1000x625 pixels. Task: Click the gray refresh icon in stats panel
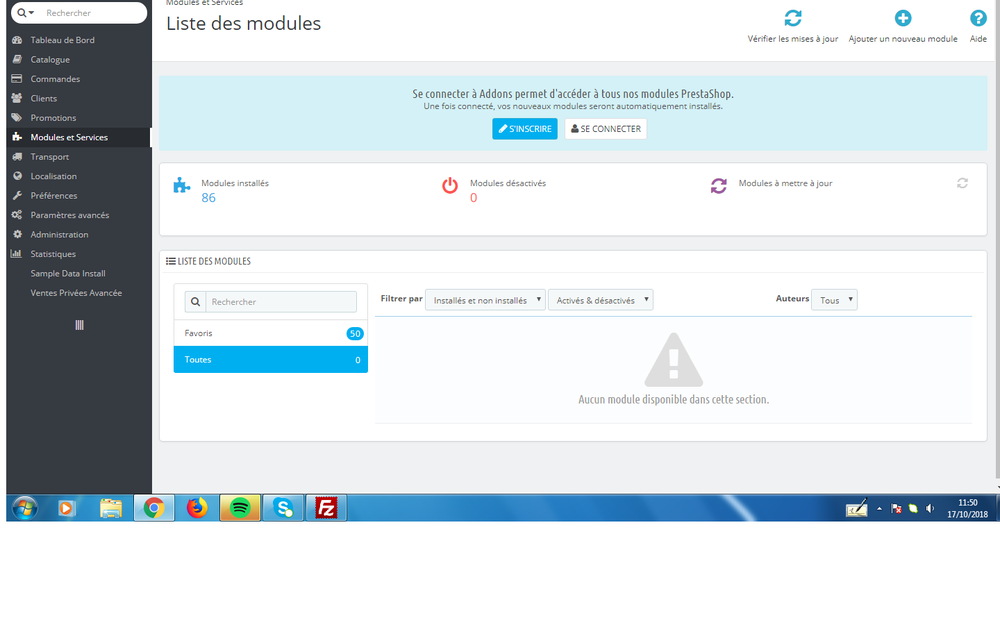click(x=962, y=184)
